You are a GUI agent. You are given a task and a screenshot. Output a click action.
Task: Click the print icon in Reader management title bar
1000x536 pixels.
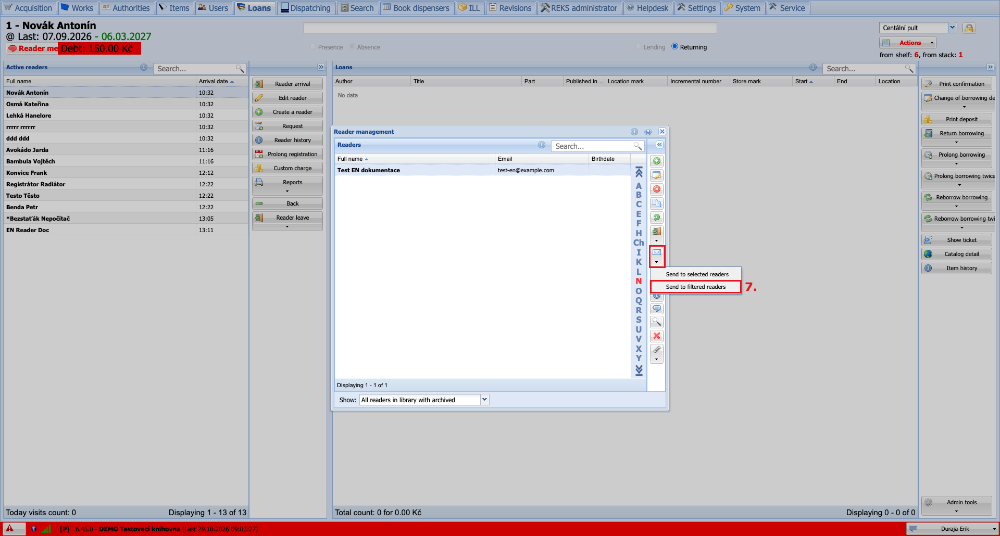click(647, 131)
